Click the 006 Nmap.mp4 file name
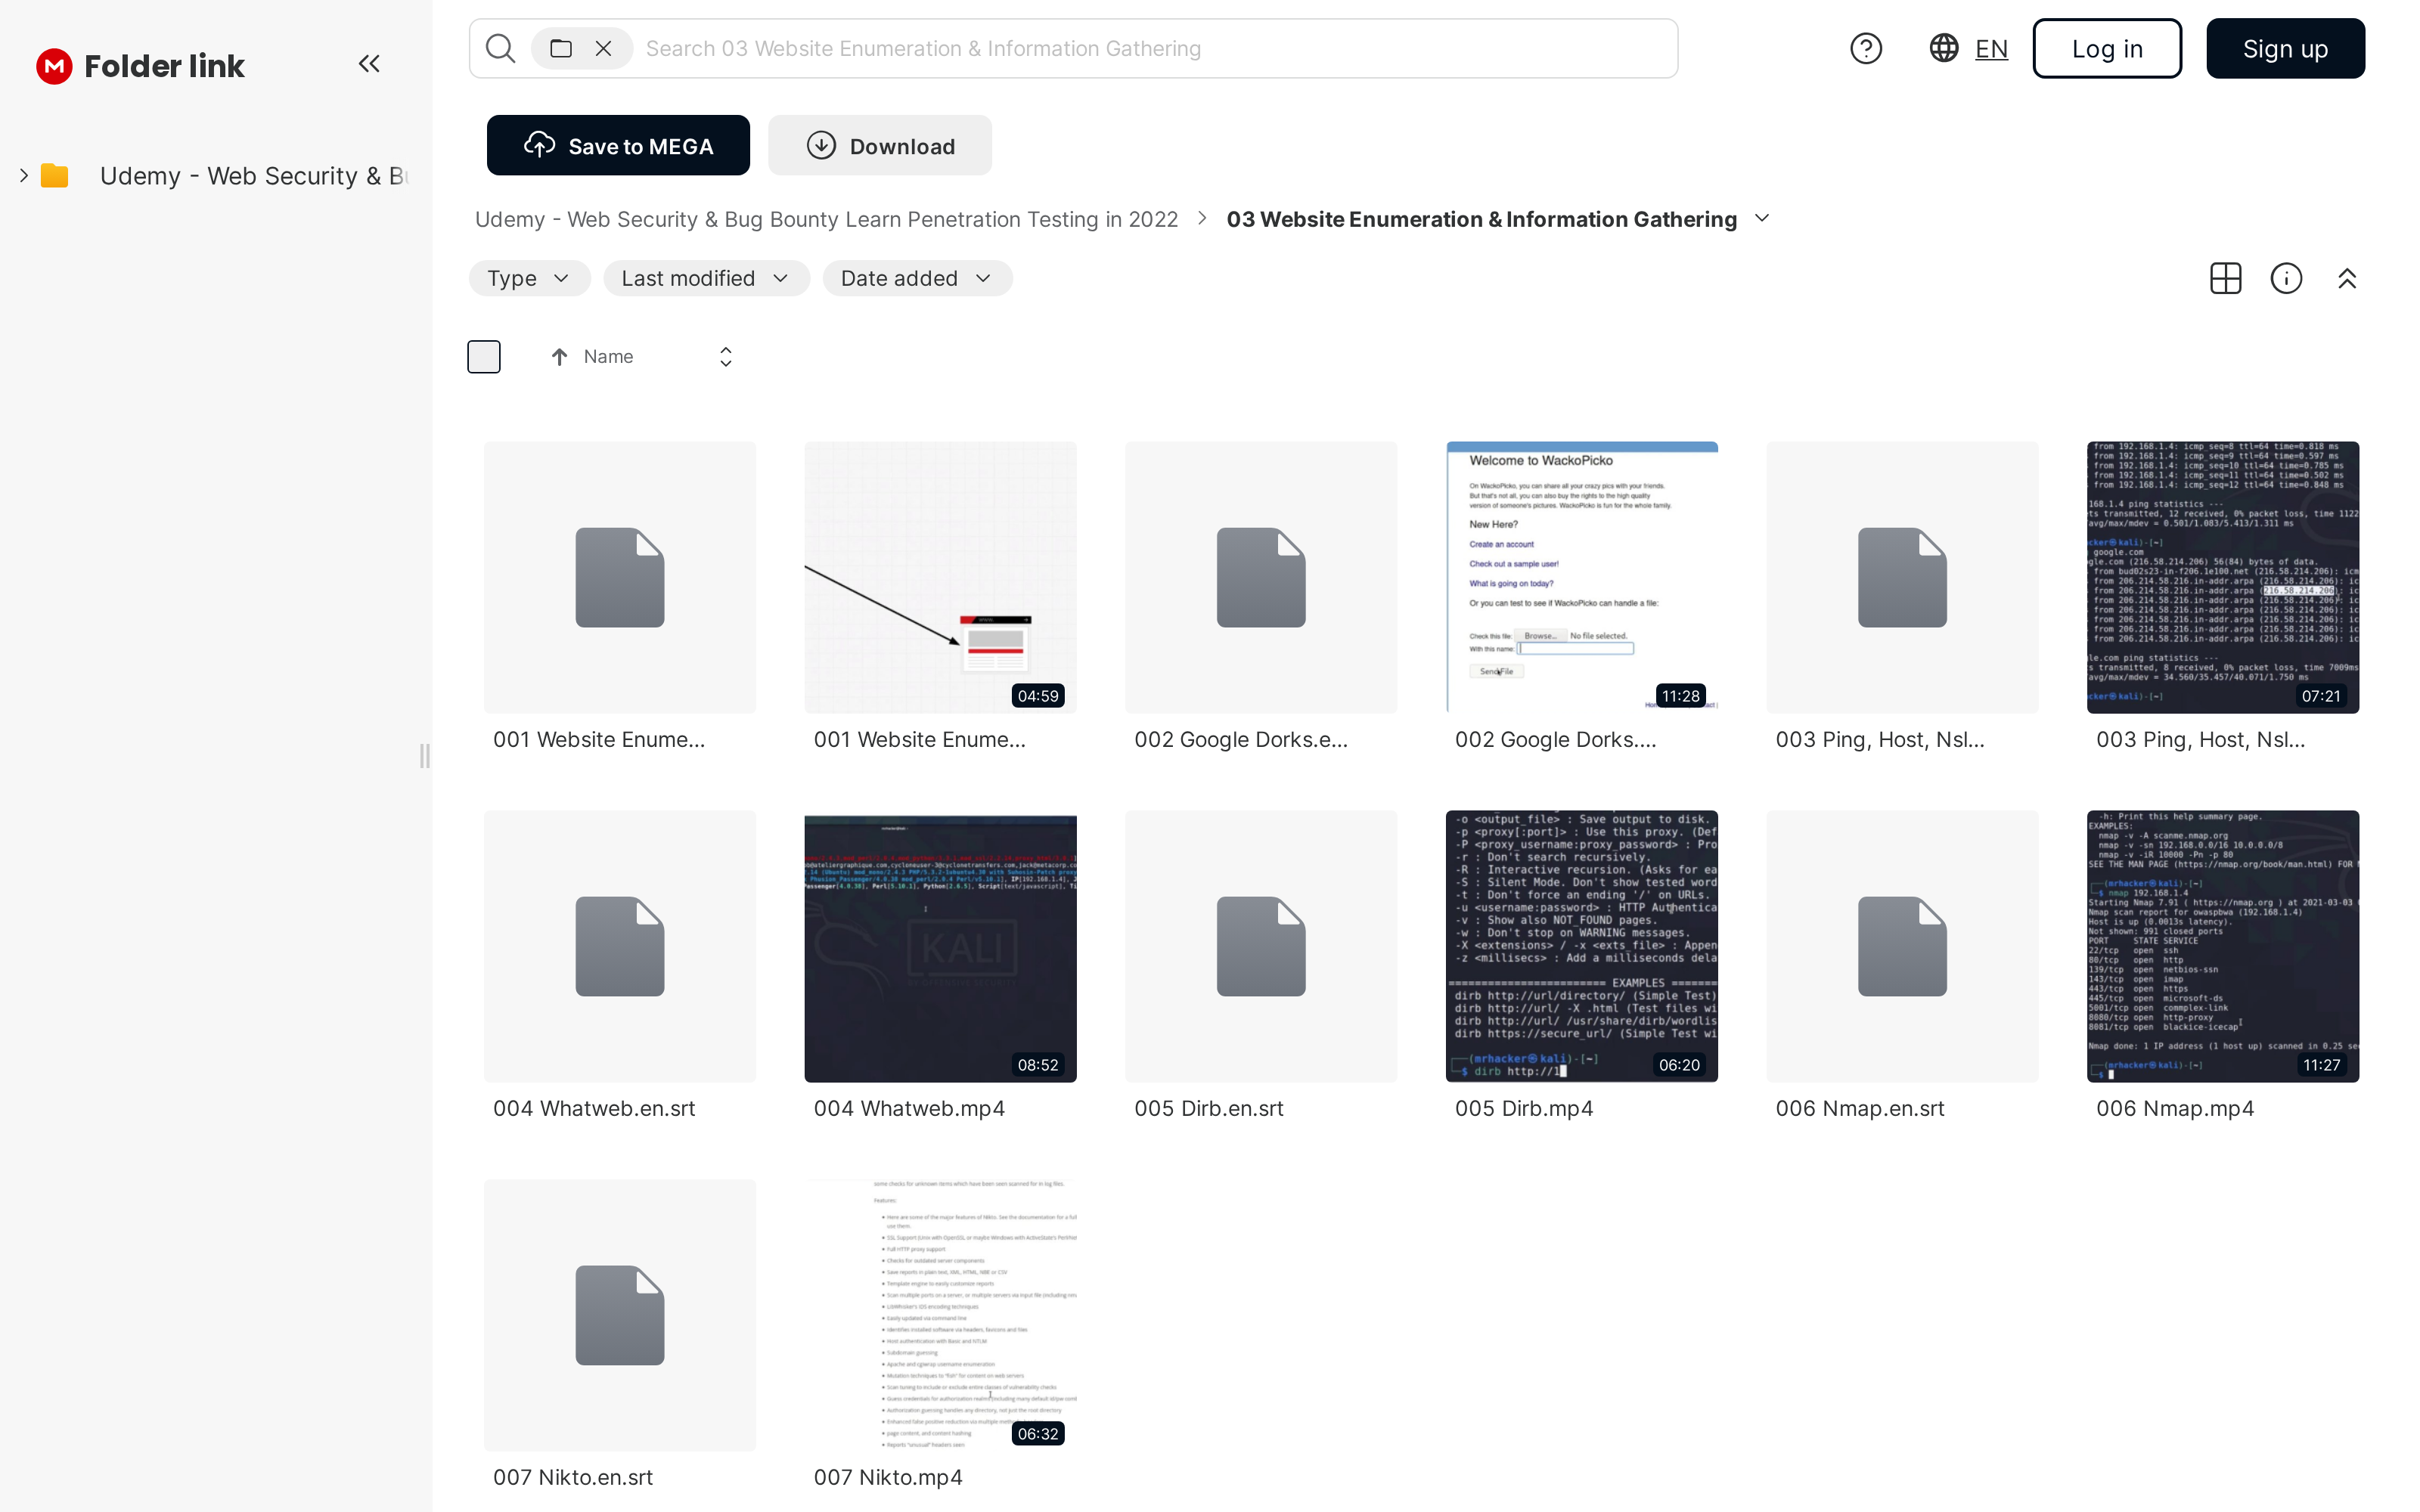Image resolution: width=2420 pixels, height=1512 pixels. coord(2175,1108)
